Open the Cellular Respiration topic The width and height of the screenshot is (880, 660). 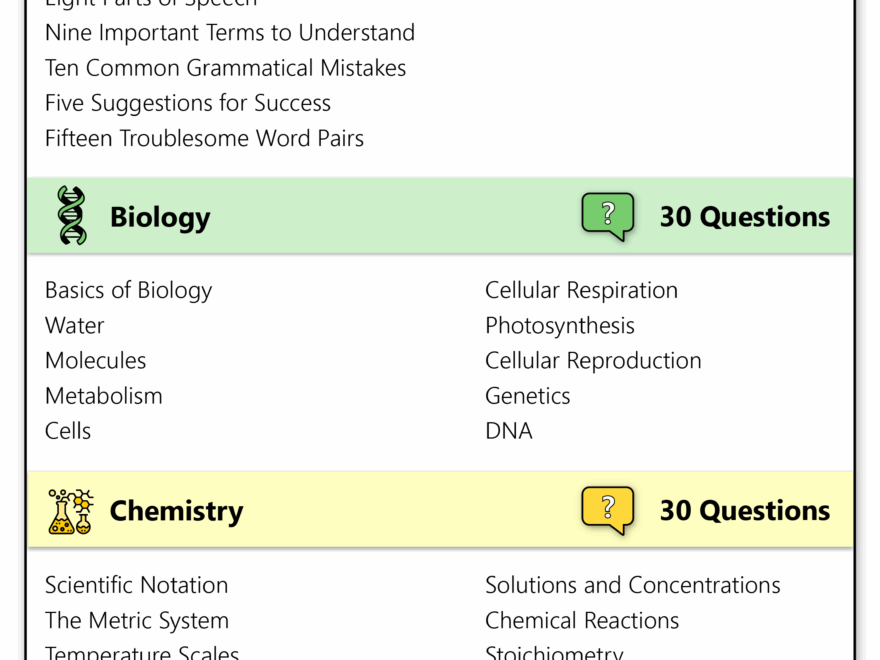(x=581, y=290)
